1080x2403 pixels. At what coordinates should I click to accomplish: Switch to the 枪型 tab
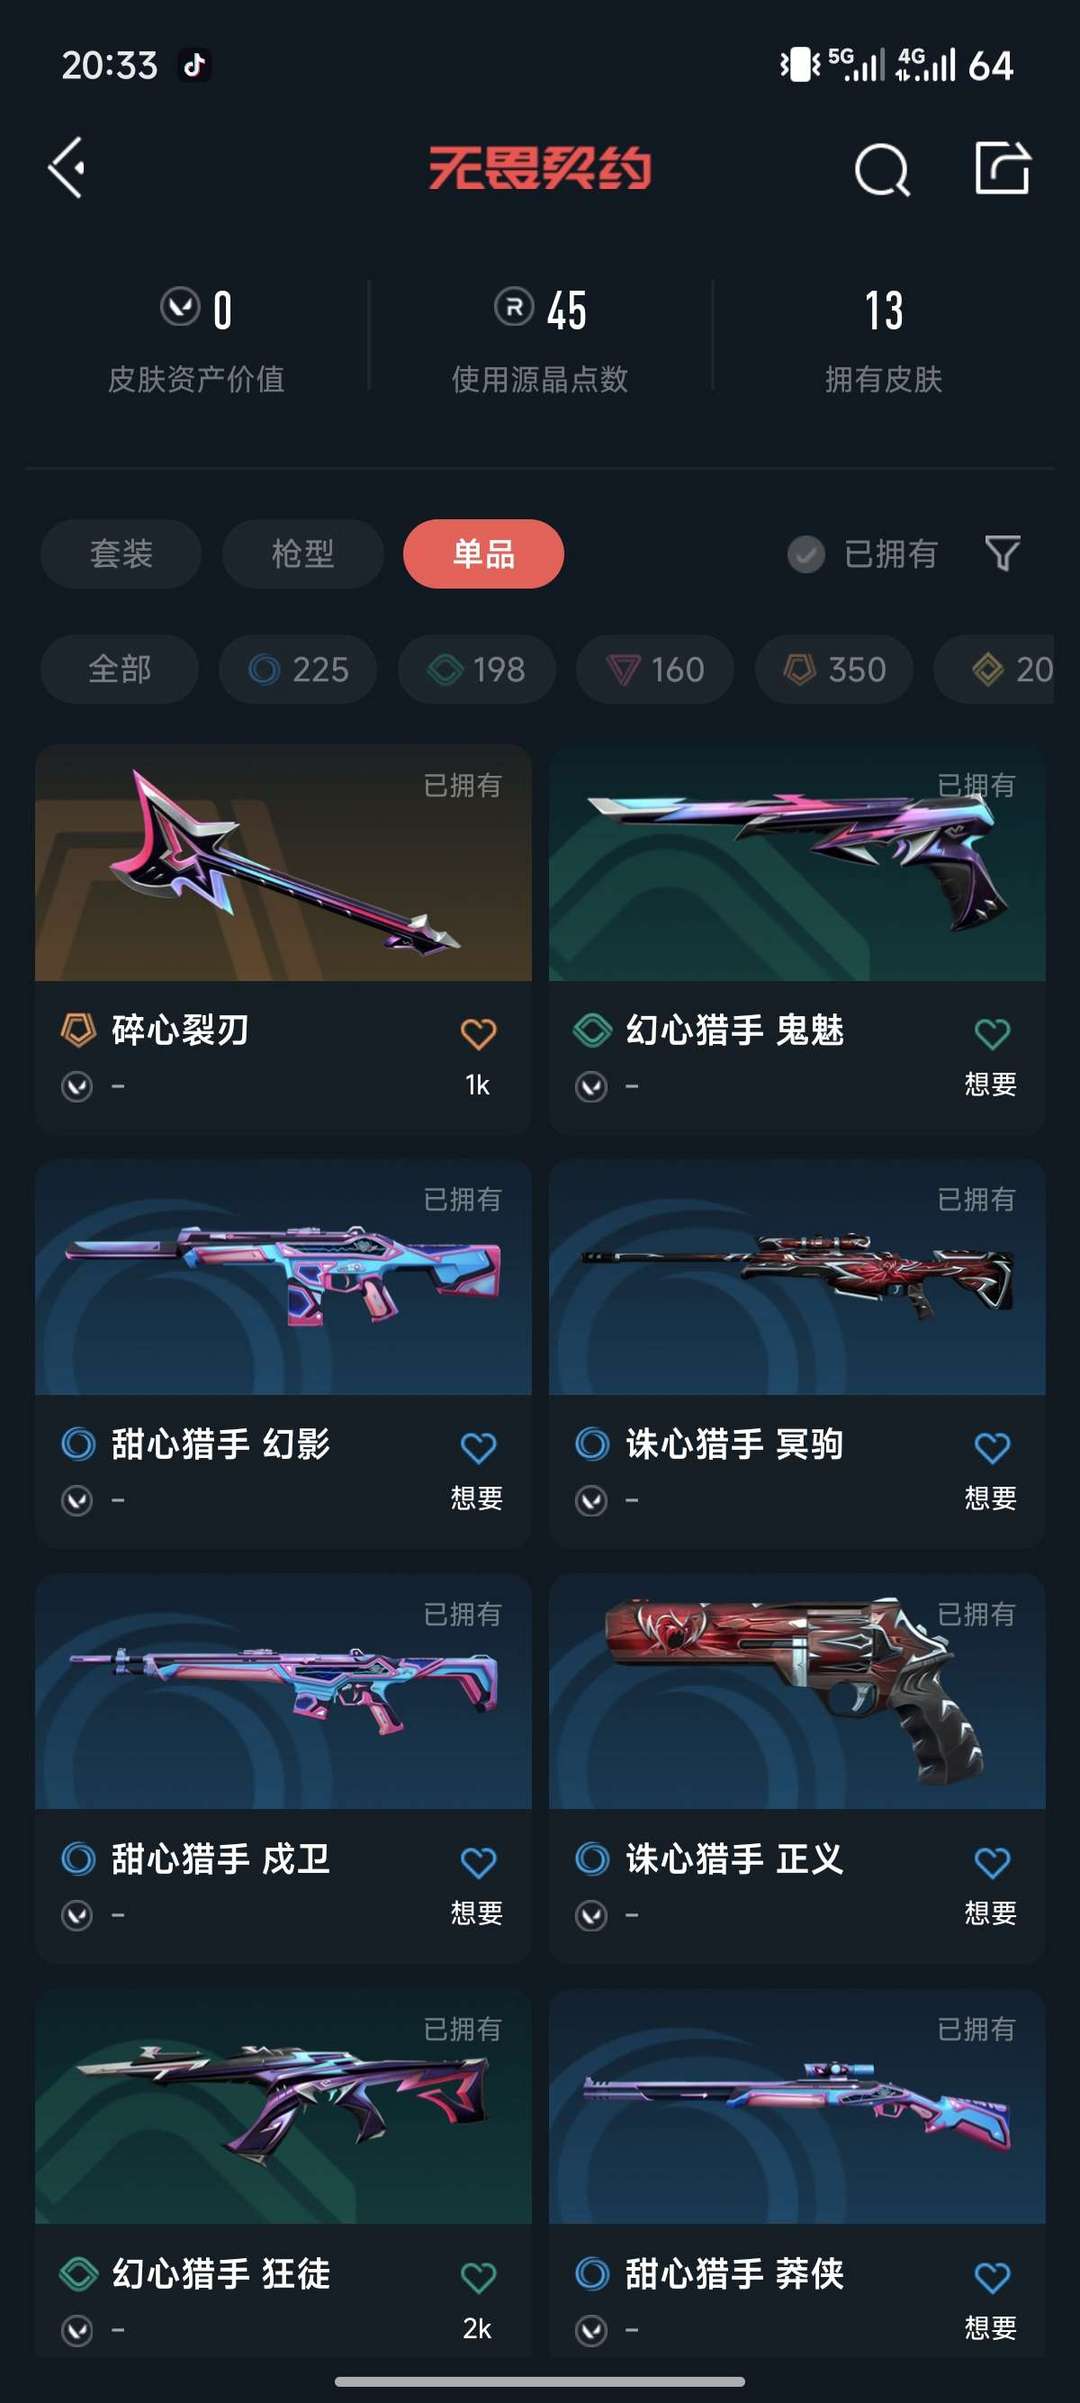click(303, 554)
